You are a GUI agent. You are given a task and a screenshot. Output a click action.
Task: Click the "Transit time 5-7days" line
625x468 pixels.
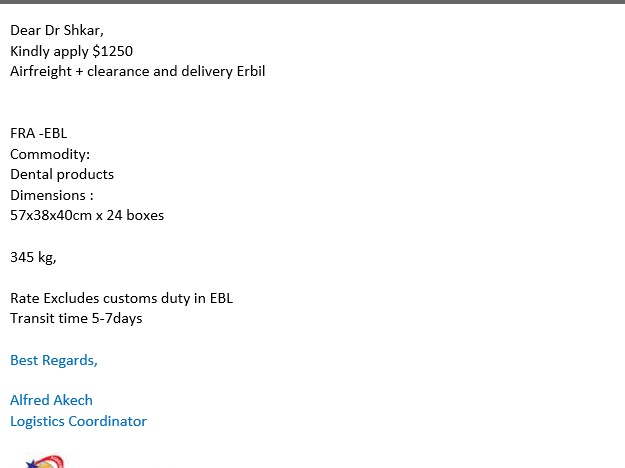coord(76,318)
